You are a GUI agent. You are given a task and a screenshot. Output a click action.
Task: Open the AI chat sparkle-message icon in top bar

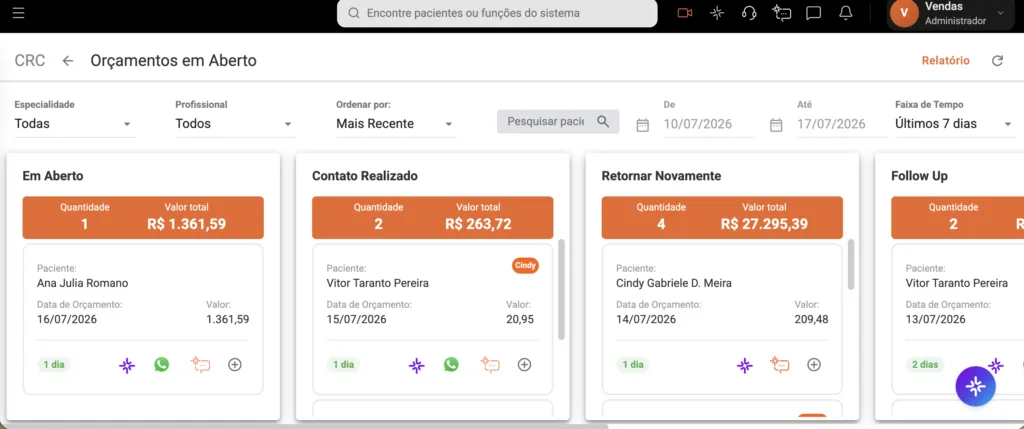(x=781, y=13)
